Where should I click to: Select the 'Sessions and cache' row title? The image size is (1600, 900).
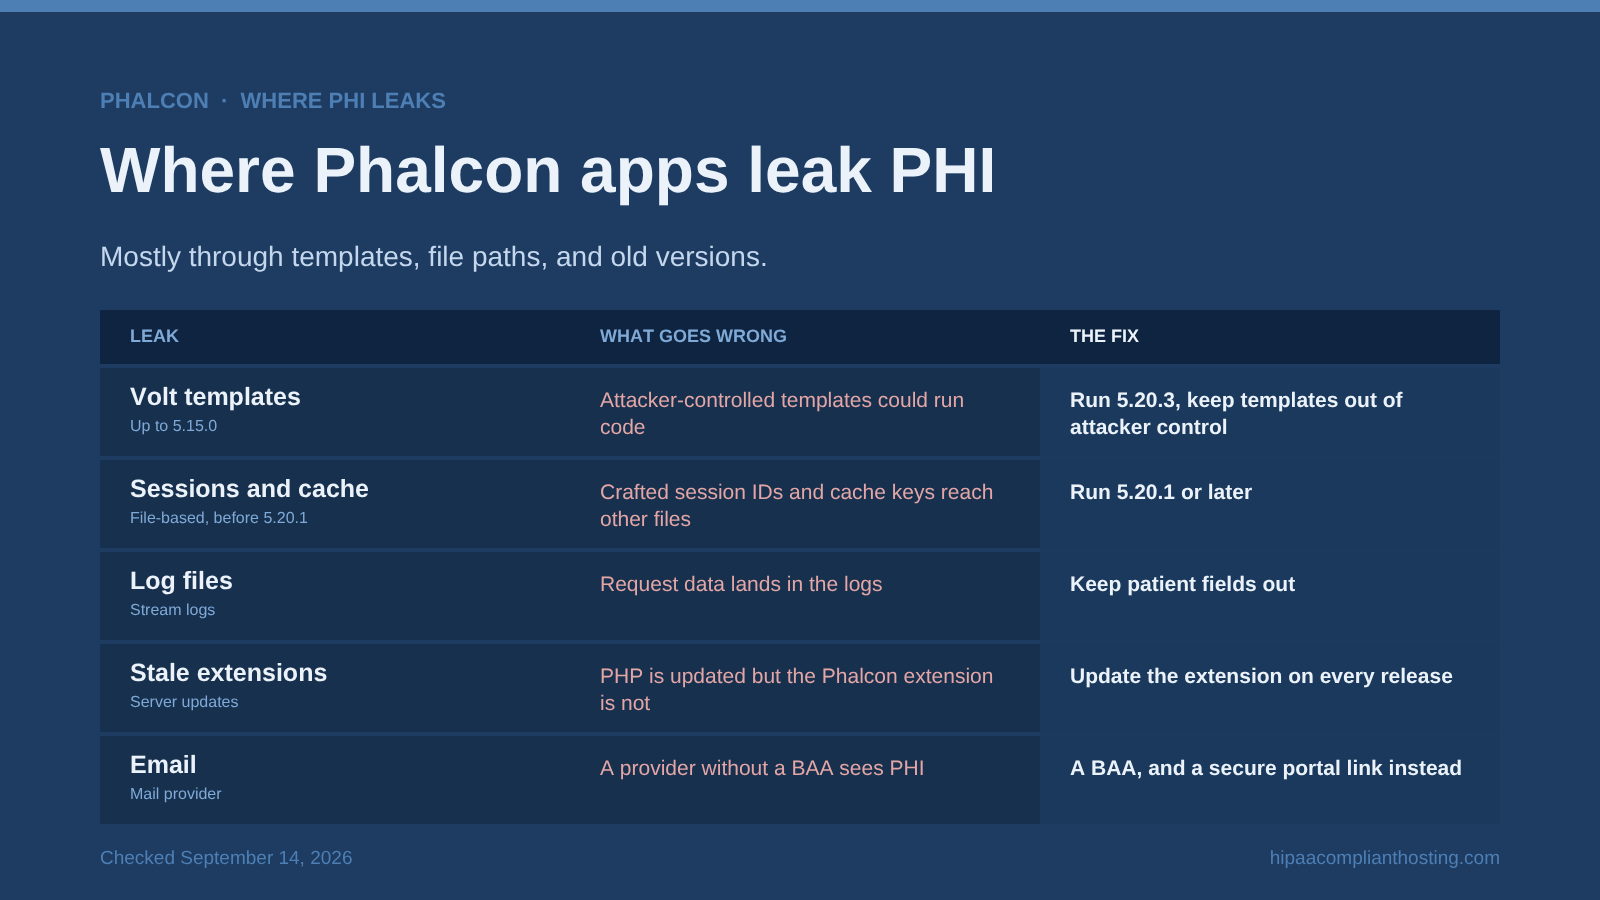[x=249, y=489]
